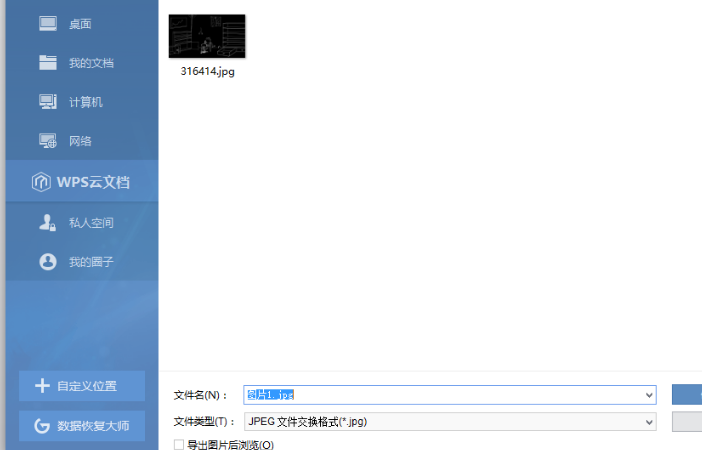Select the 私人空间 private space icon
The width and height of the screenshot is (702, 450).
pos(47,223)
